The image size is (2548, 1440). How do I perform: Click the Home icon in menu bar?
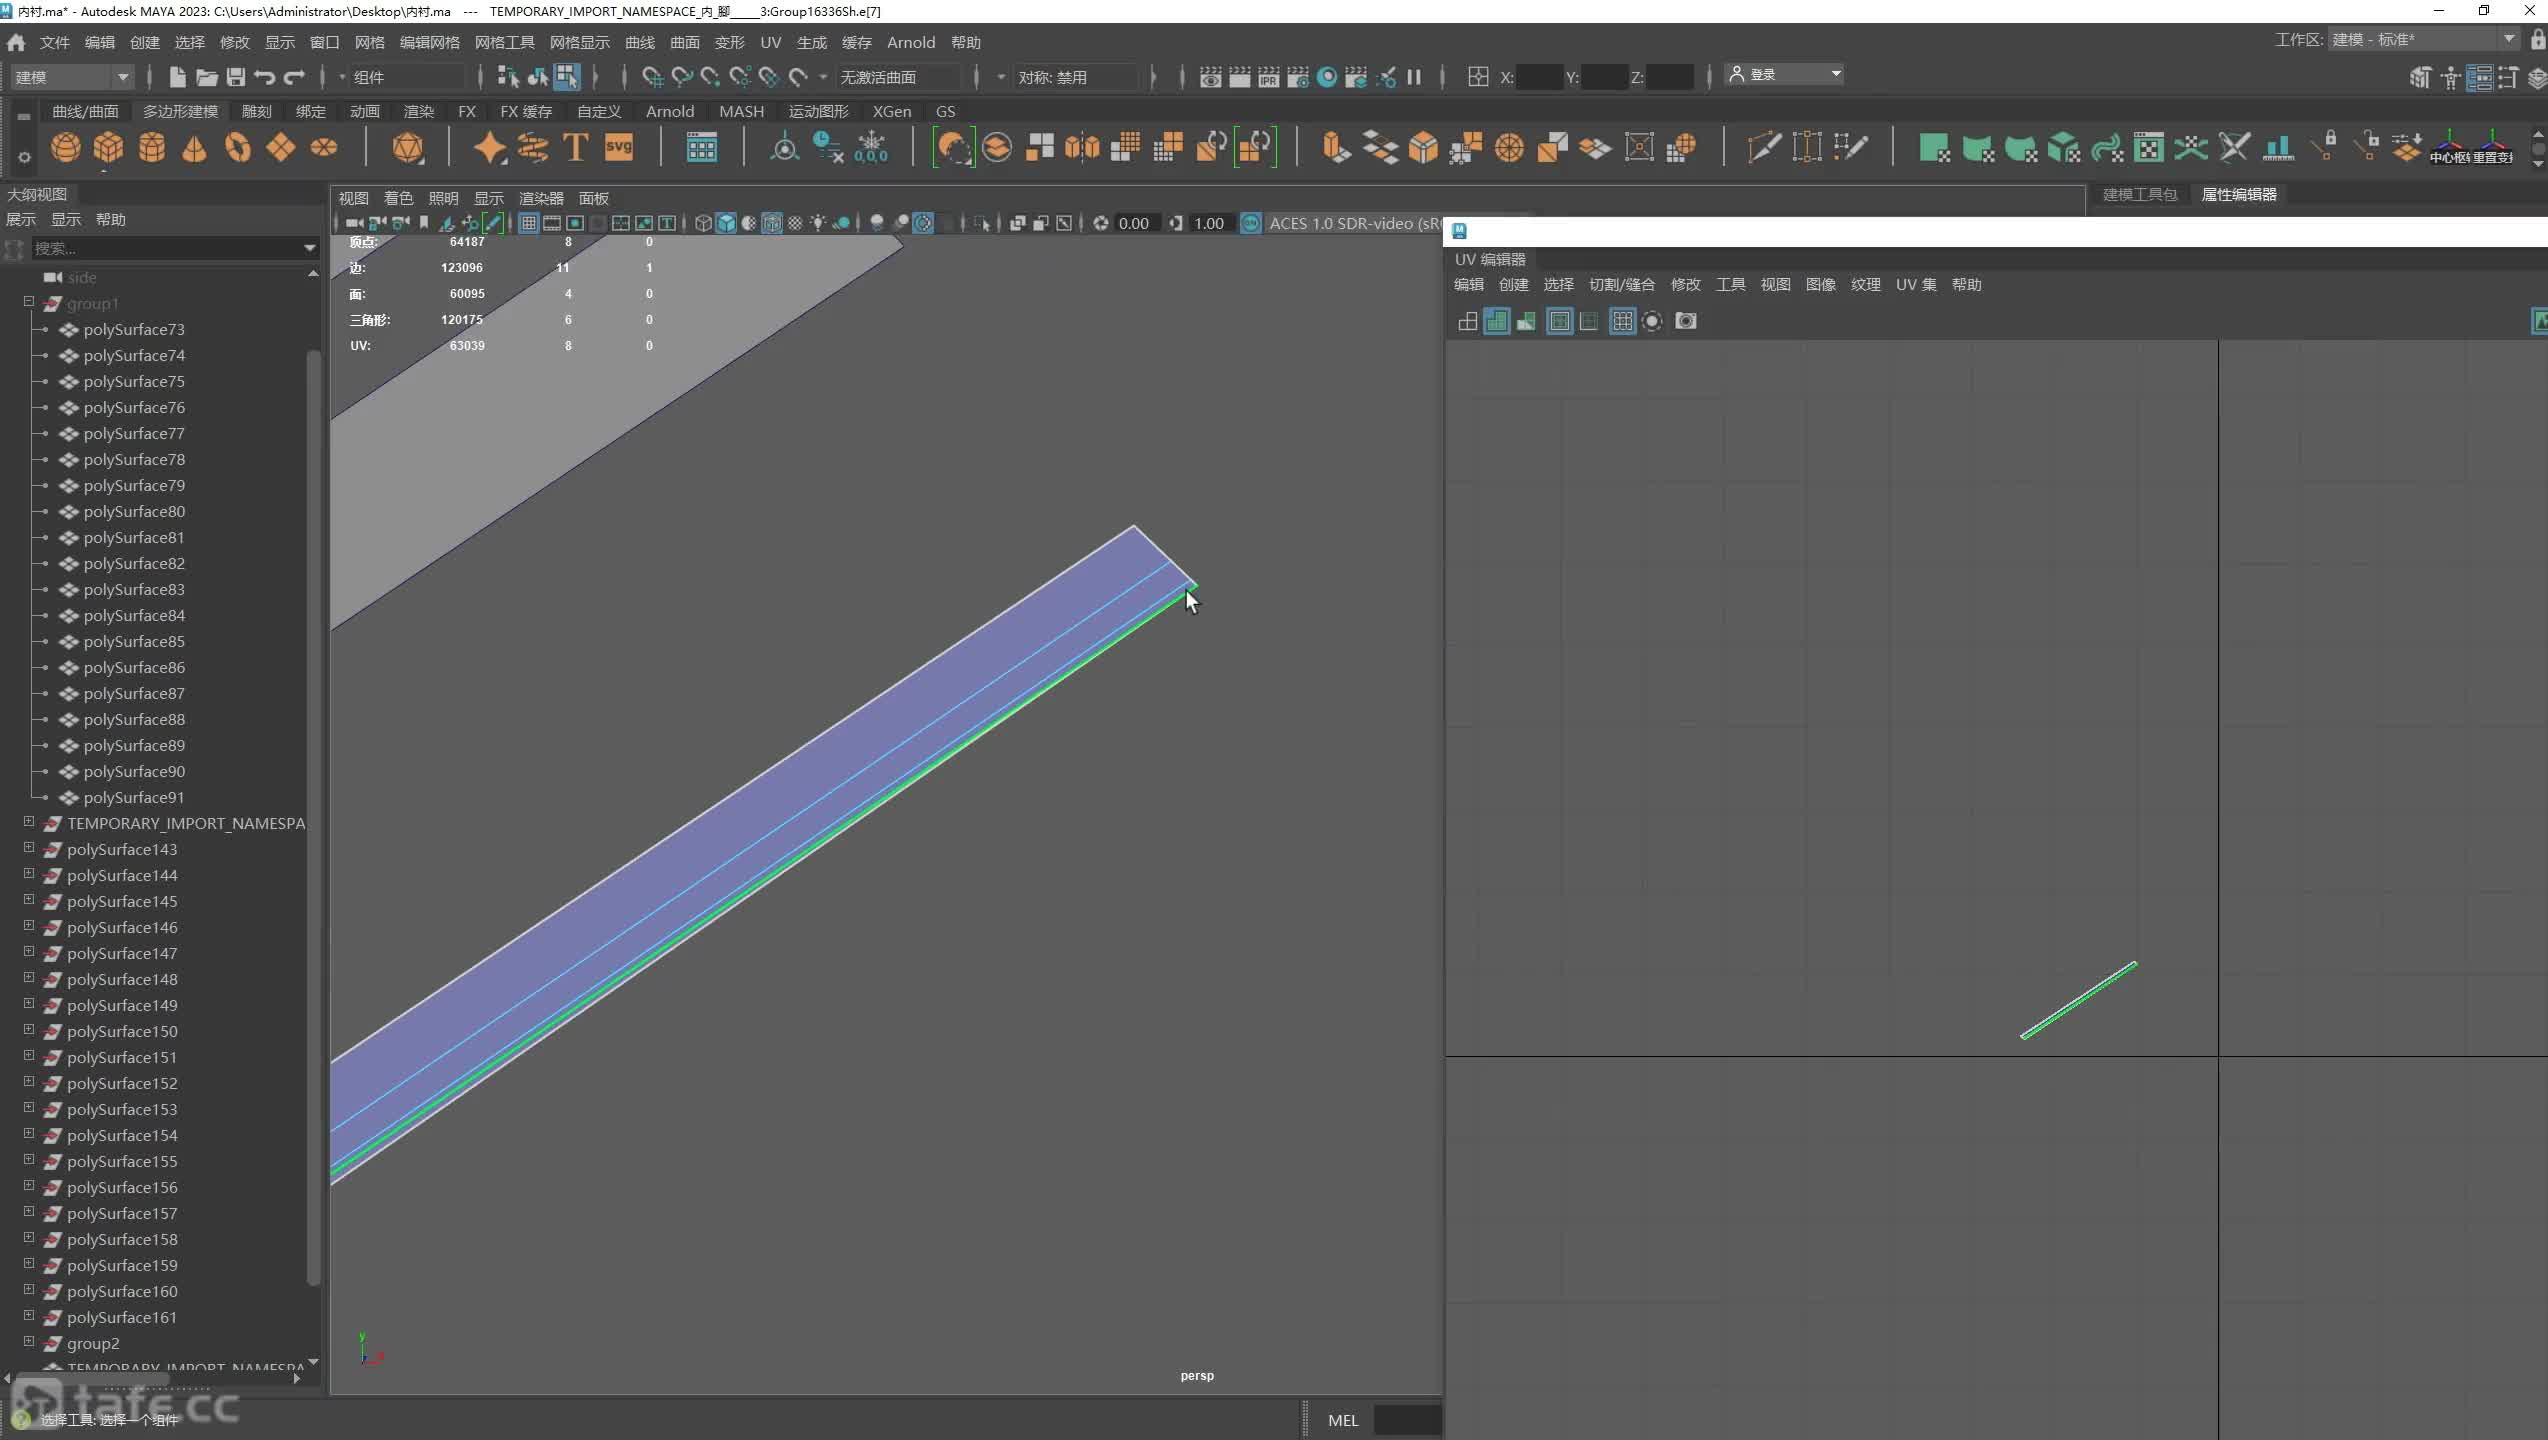click(x=16, y=42)
